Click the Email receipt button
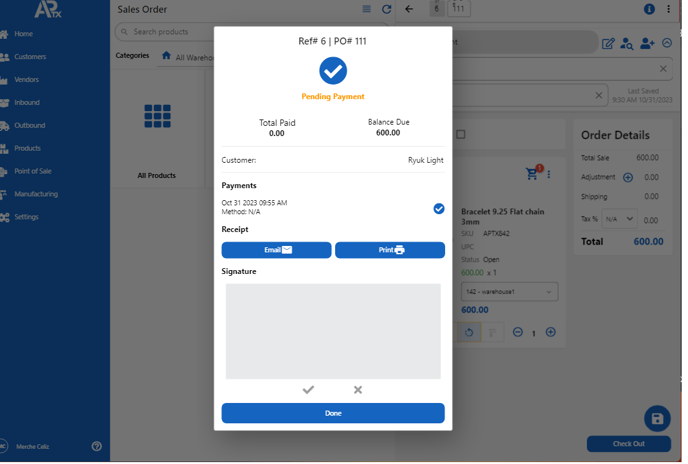688x464 pixels. [x=276, y=250]
